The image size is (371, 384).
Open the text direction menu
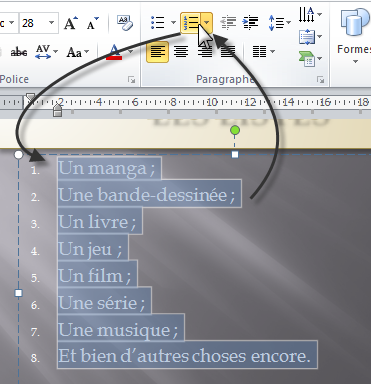[x=310, y=14]
